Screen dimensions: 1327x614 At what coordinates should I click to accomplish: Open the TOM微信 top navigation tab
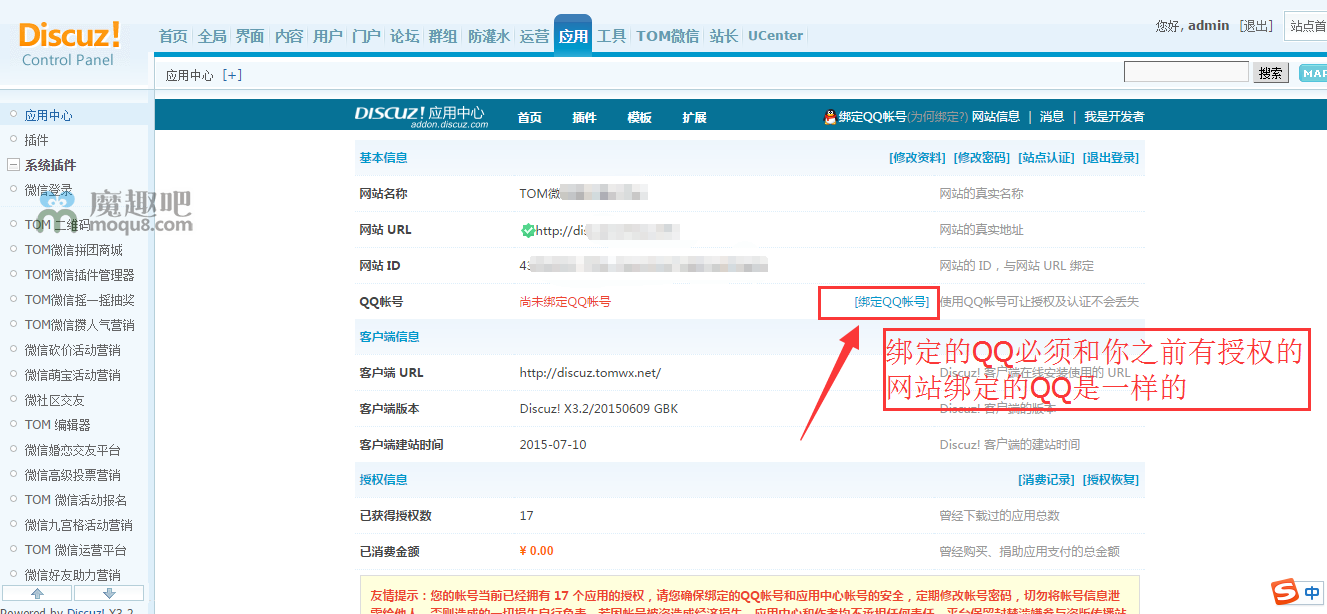coord(668,36)
